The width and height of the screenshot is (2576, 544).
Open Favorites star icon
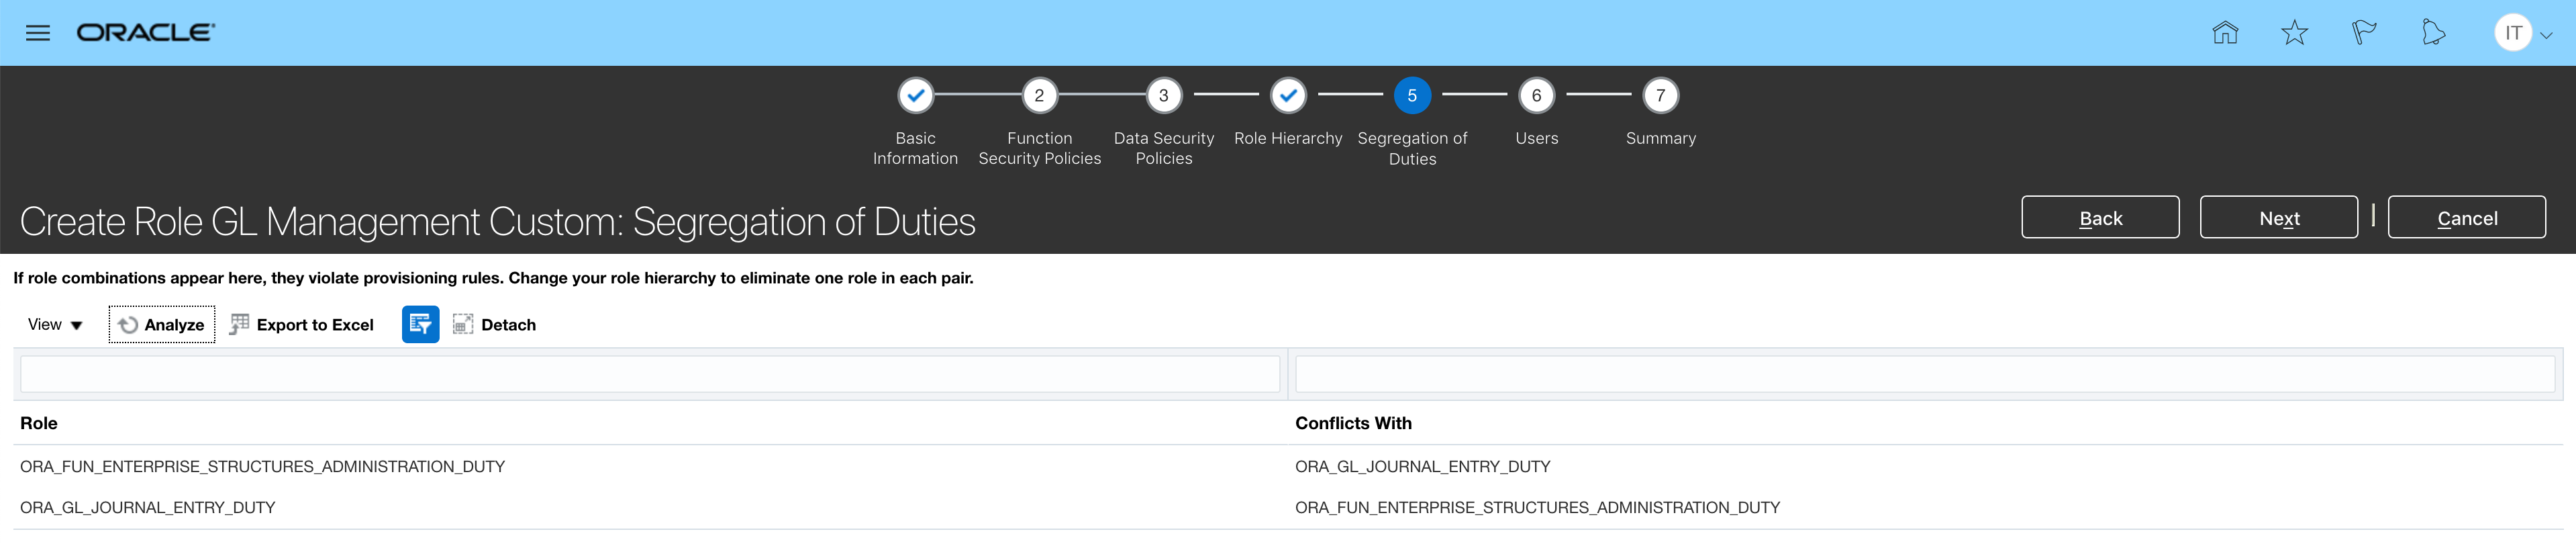2294,33
